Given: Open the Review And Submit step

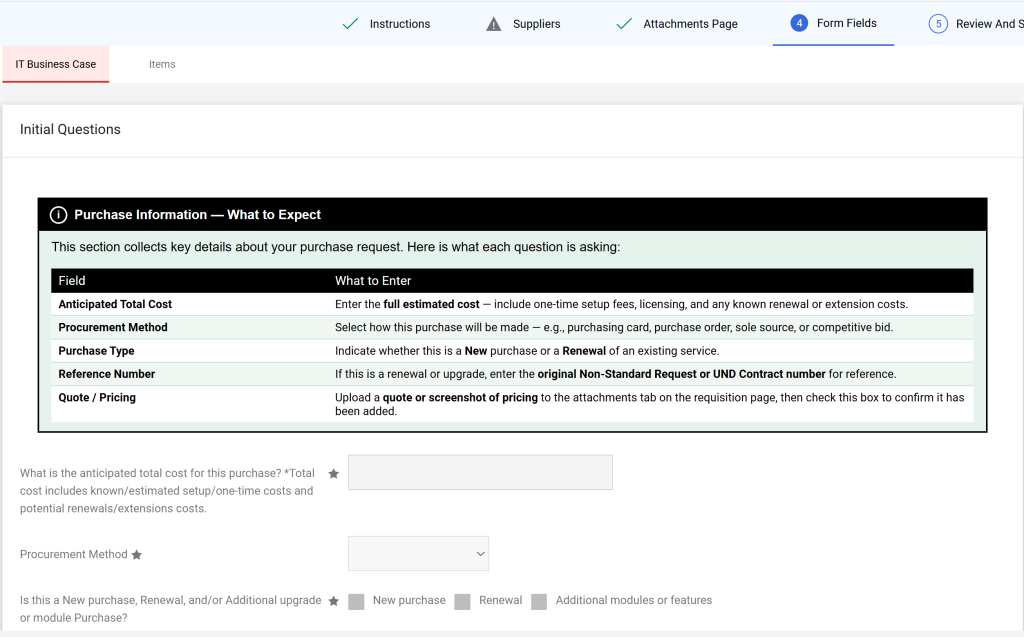Looking at the screenshot, I should pyautogui.click(x=989, y=24).
